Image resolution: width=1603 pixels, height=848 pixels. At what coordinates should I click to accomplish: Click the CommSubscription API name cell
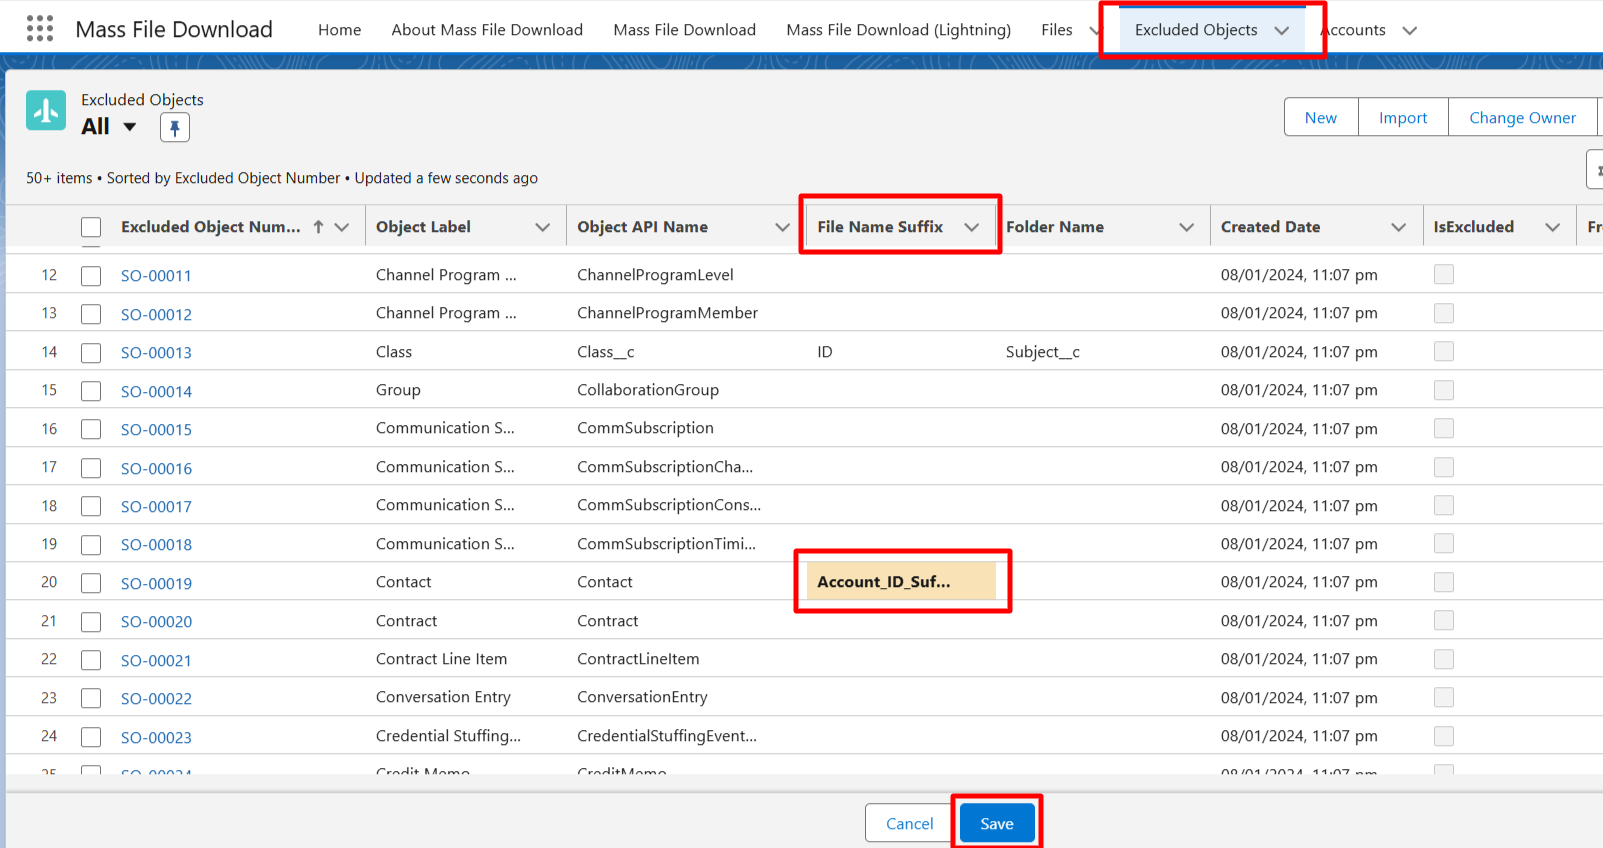point(645,428)
